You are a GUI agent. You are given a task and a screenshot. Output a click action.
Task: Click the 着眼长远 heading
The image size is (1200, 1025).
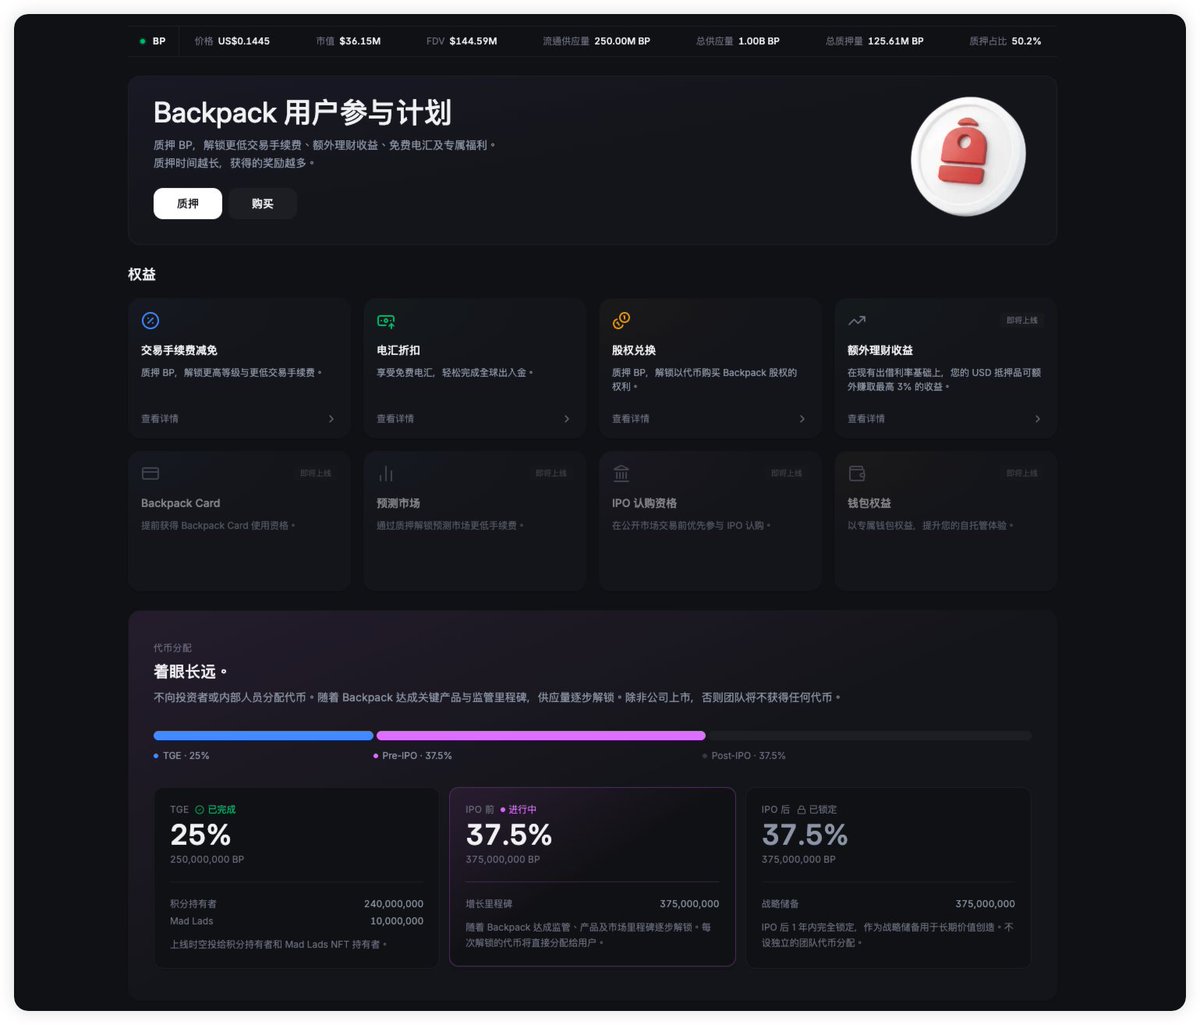tap(190, 672)
